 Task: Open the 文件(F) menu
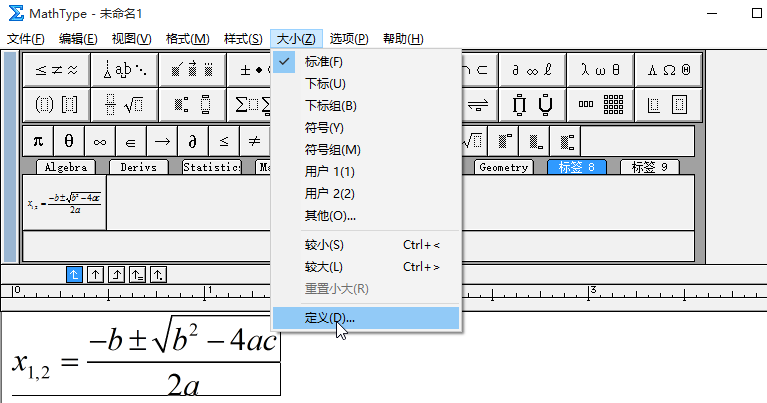click(26, 39)
